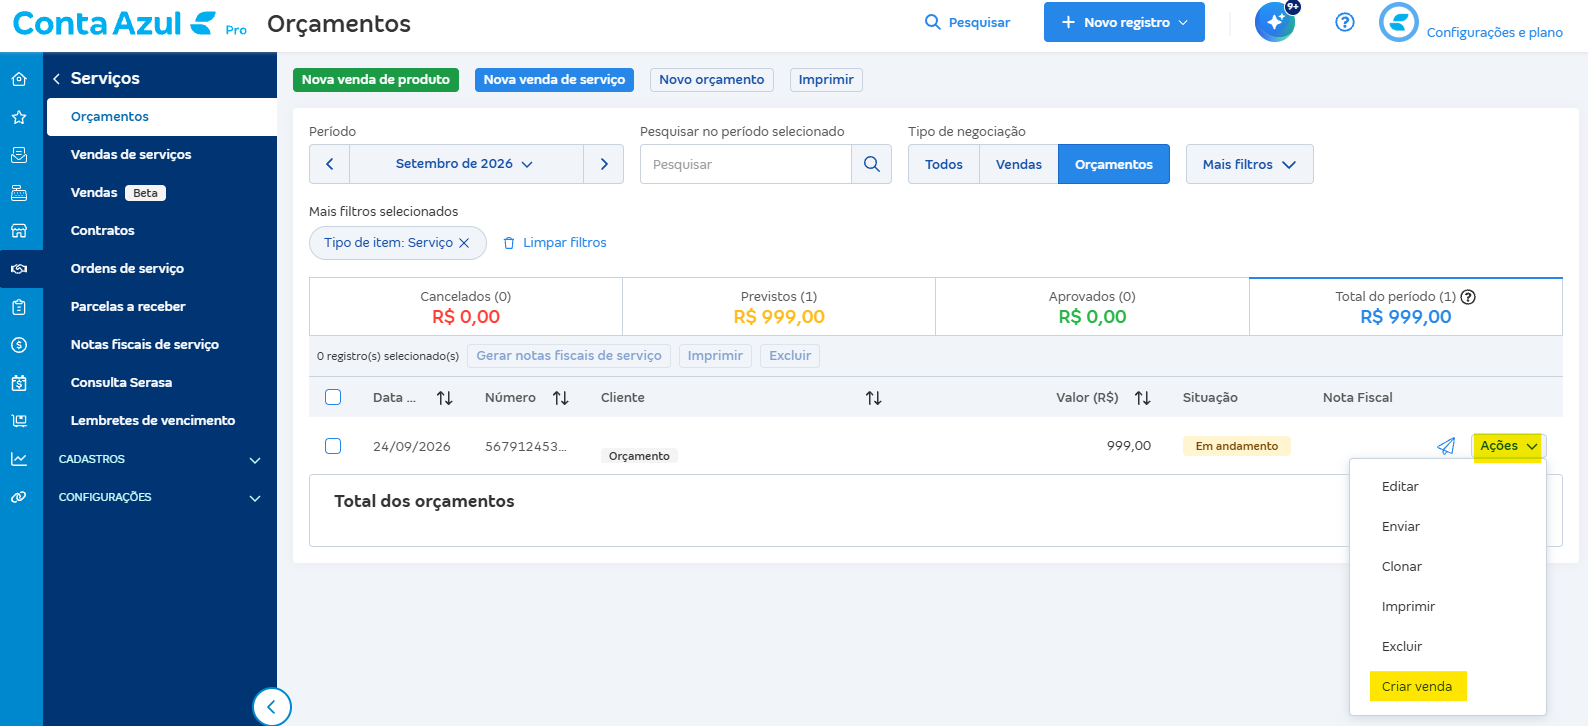Choose Excluir from actions menu
This screenshot has height=726, width=1588.
pos(1402,647)
